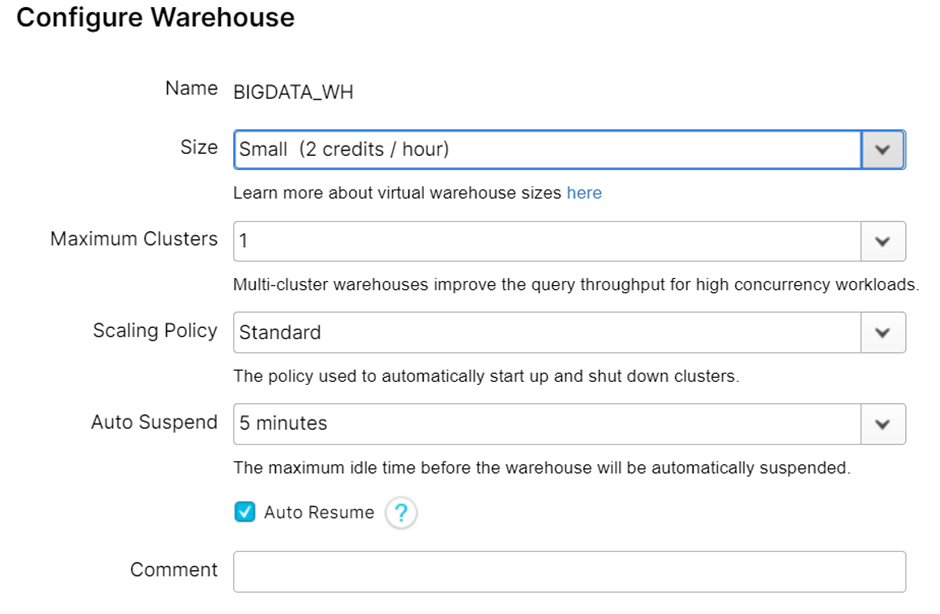940x614 pixels.
Task: Toggle the Auto Resume checkbox
Action: click(x=245, y=512)
